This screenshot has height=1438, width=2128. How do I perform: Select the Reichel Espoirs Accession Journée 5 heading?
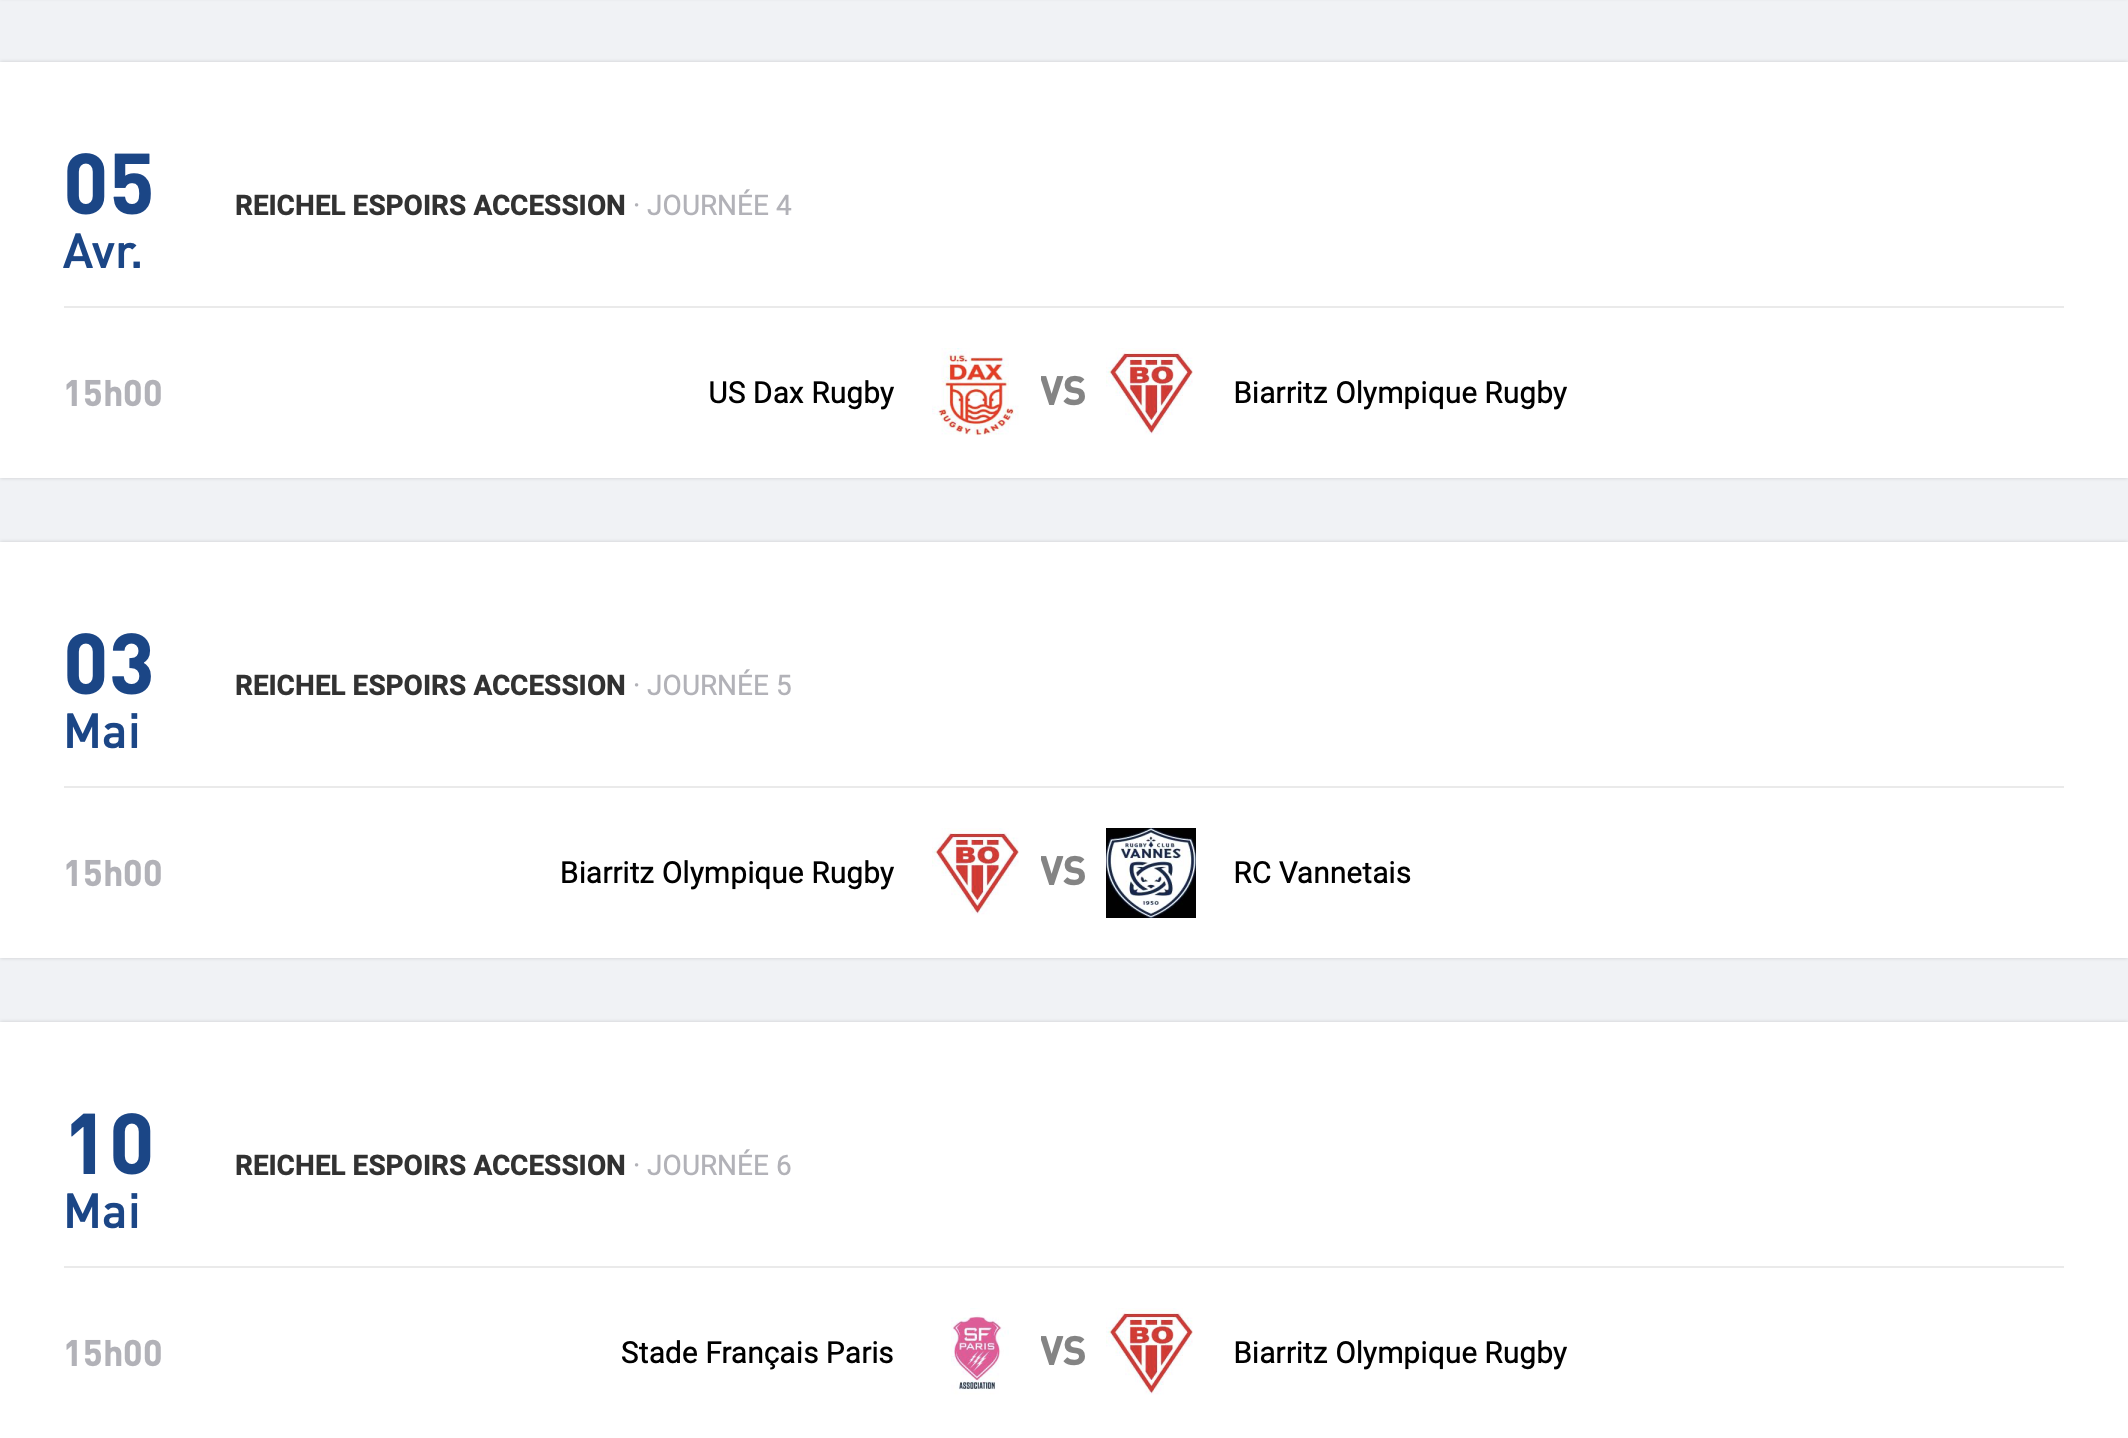point(513,685)
